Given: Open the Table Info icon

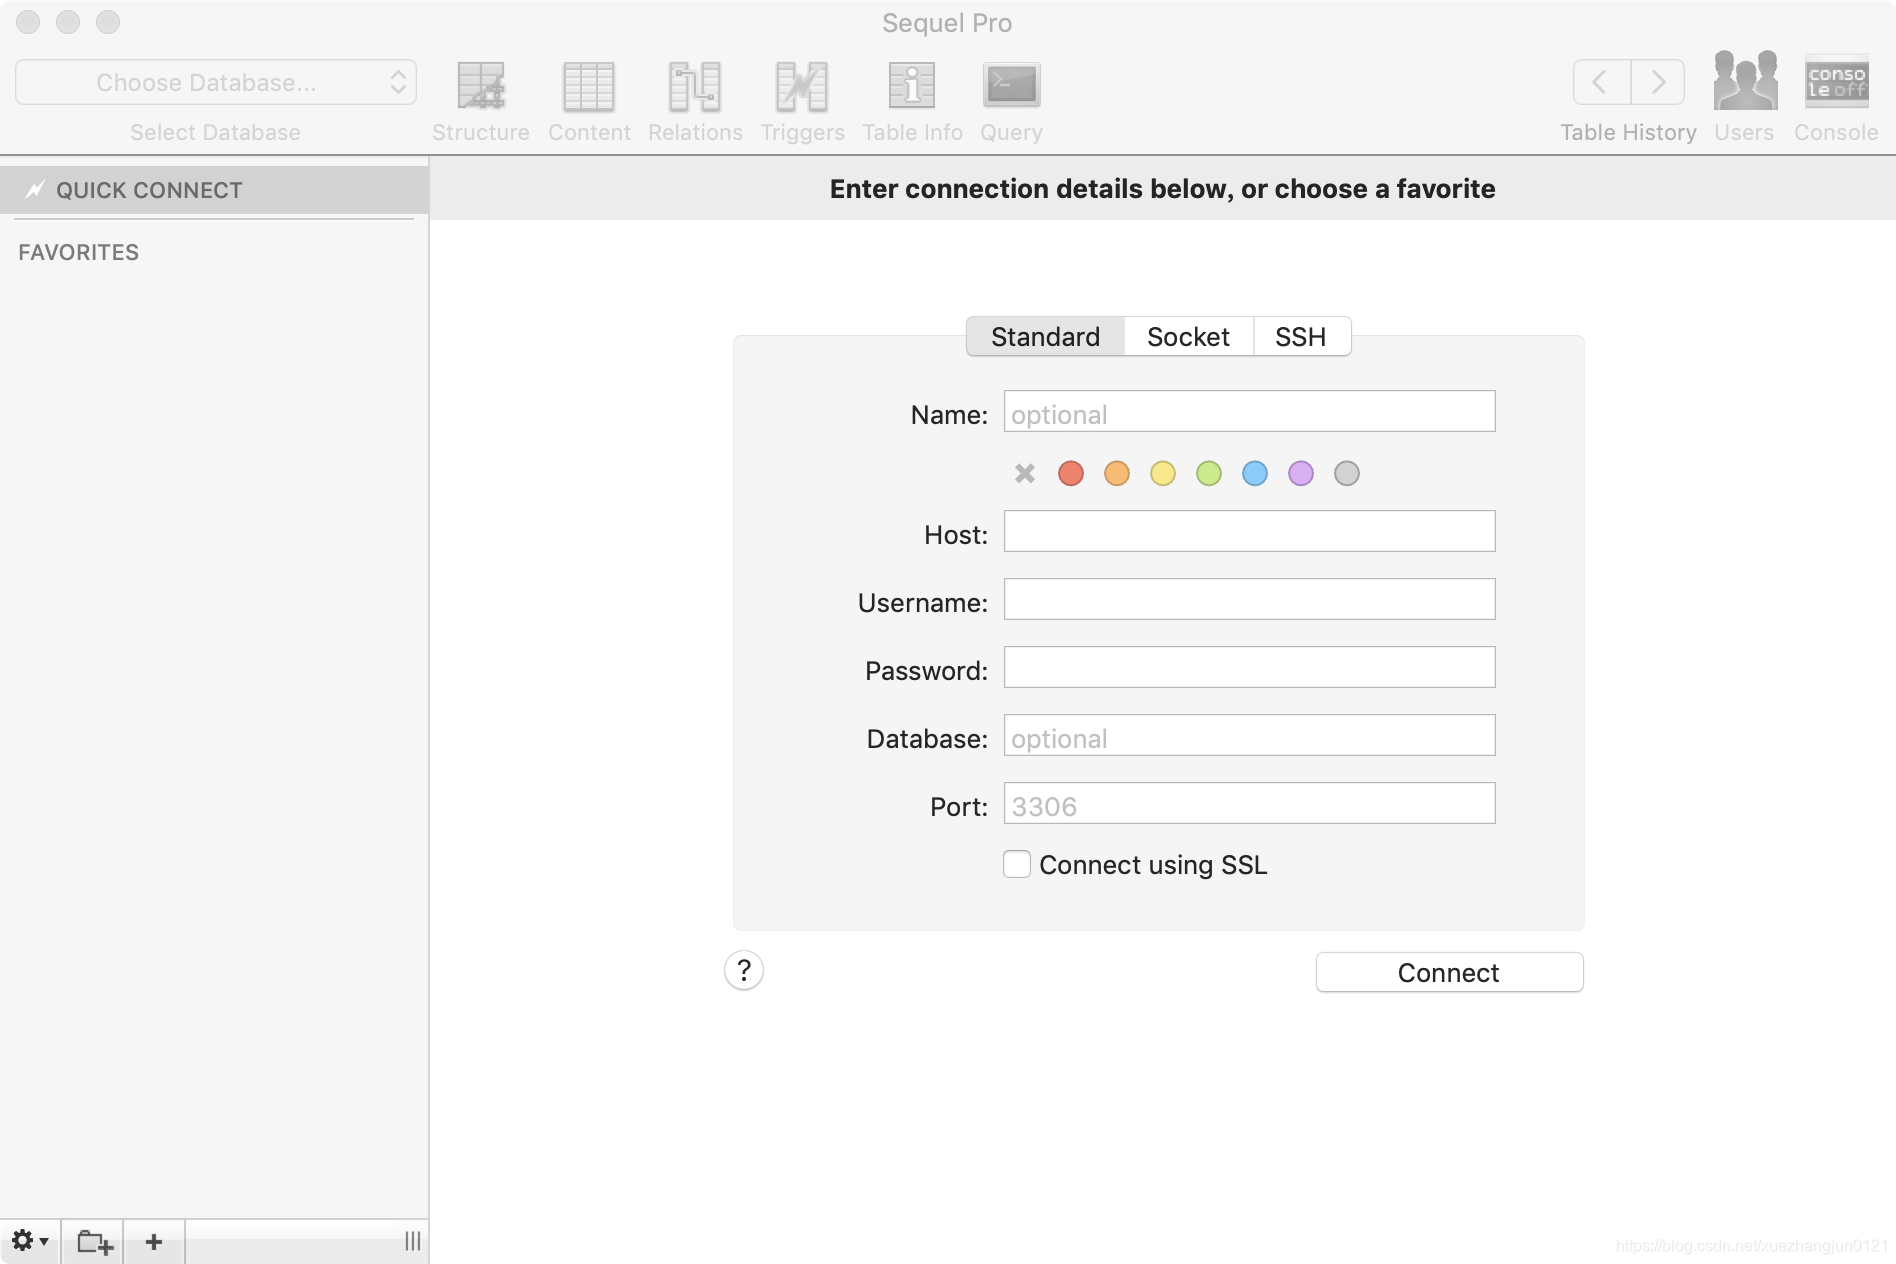Looking at the screenshot, I should tap(912, 86).
